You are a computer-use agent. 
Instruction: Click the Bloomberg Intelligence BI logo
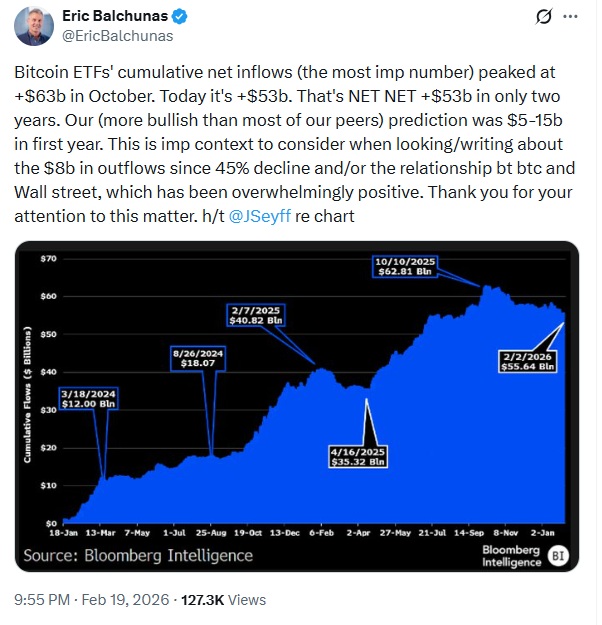[558, 555]
